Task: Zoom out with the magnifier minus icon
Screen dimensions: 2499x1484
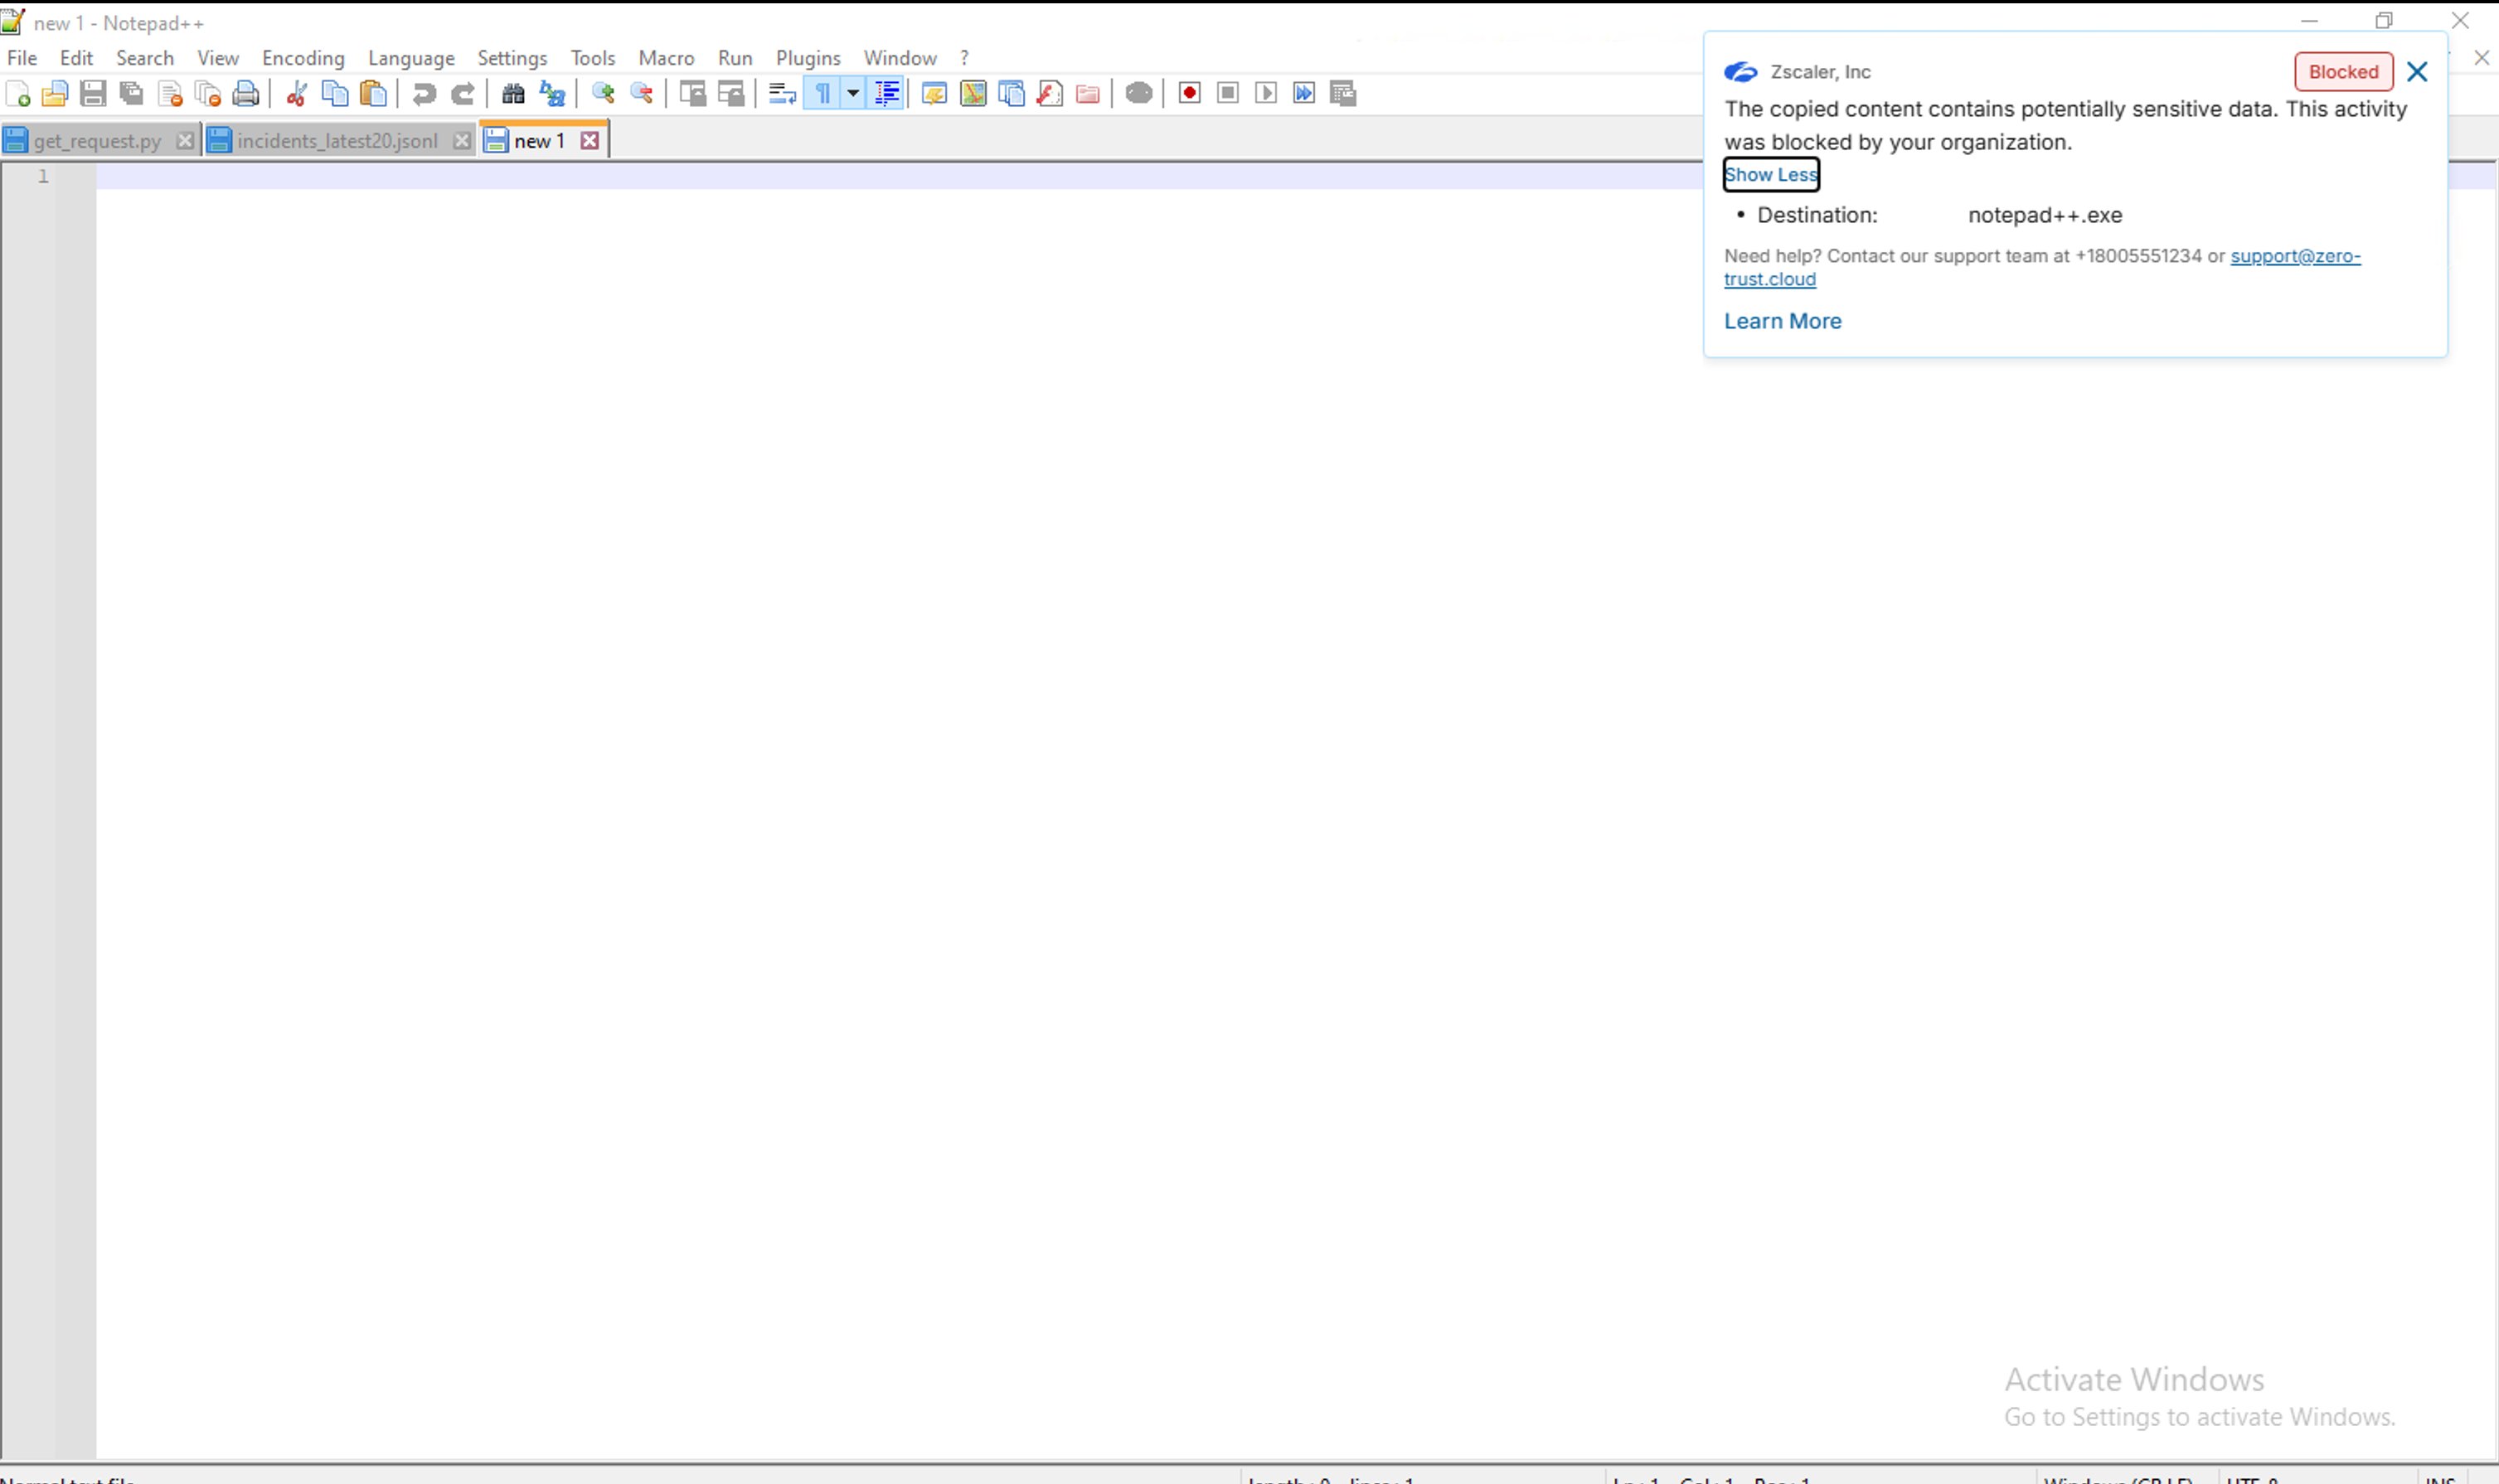Action: point(641,94)
